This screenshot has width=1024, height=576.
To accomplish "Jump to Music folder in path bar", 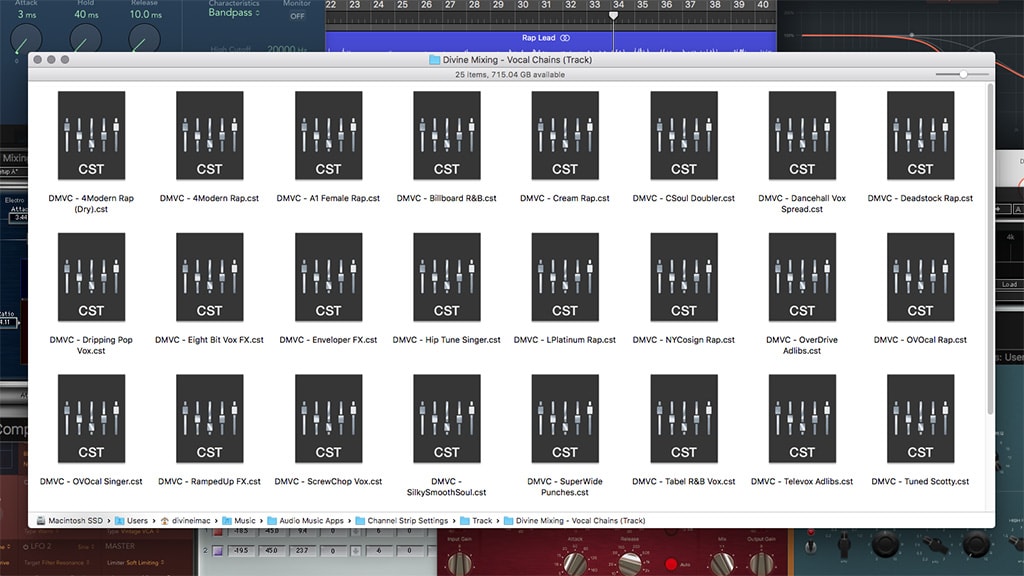I will click(x=239, y=520).
